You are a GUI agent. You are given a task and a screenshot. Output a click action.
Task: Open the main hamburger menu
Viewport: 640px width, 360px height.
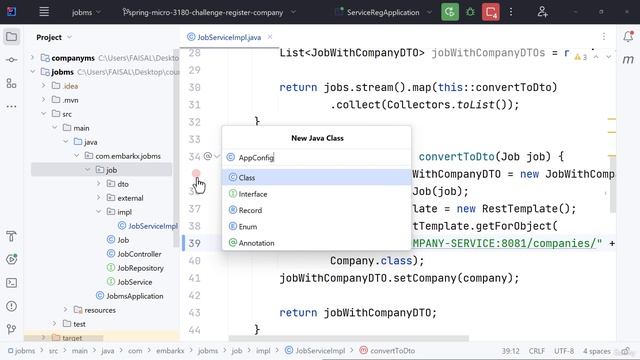(44, 12)
